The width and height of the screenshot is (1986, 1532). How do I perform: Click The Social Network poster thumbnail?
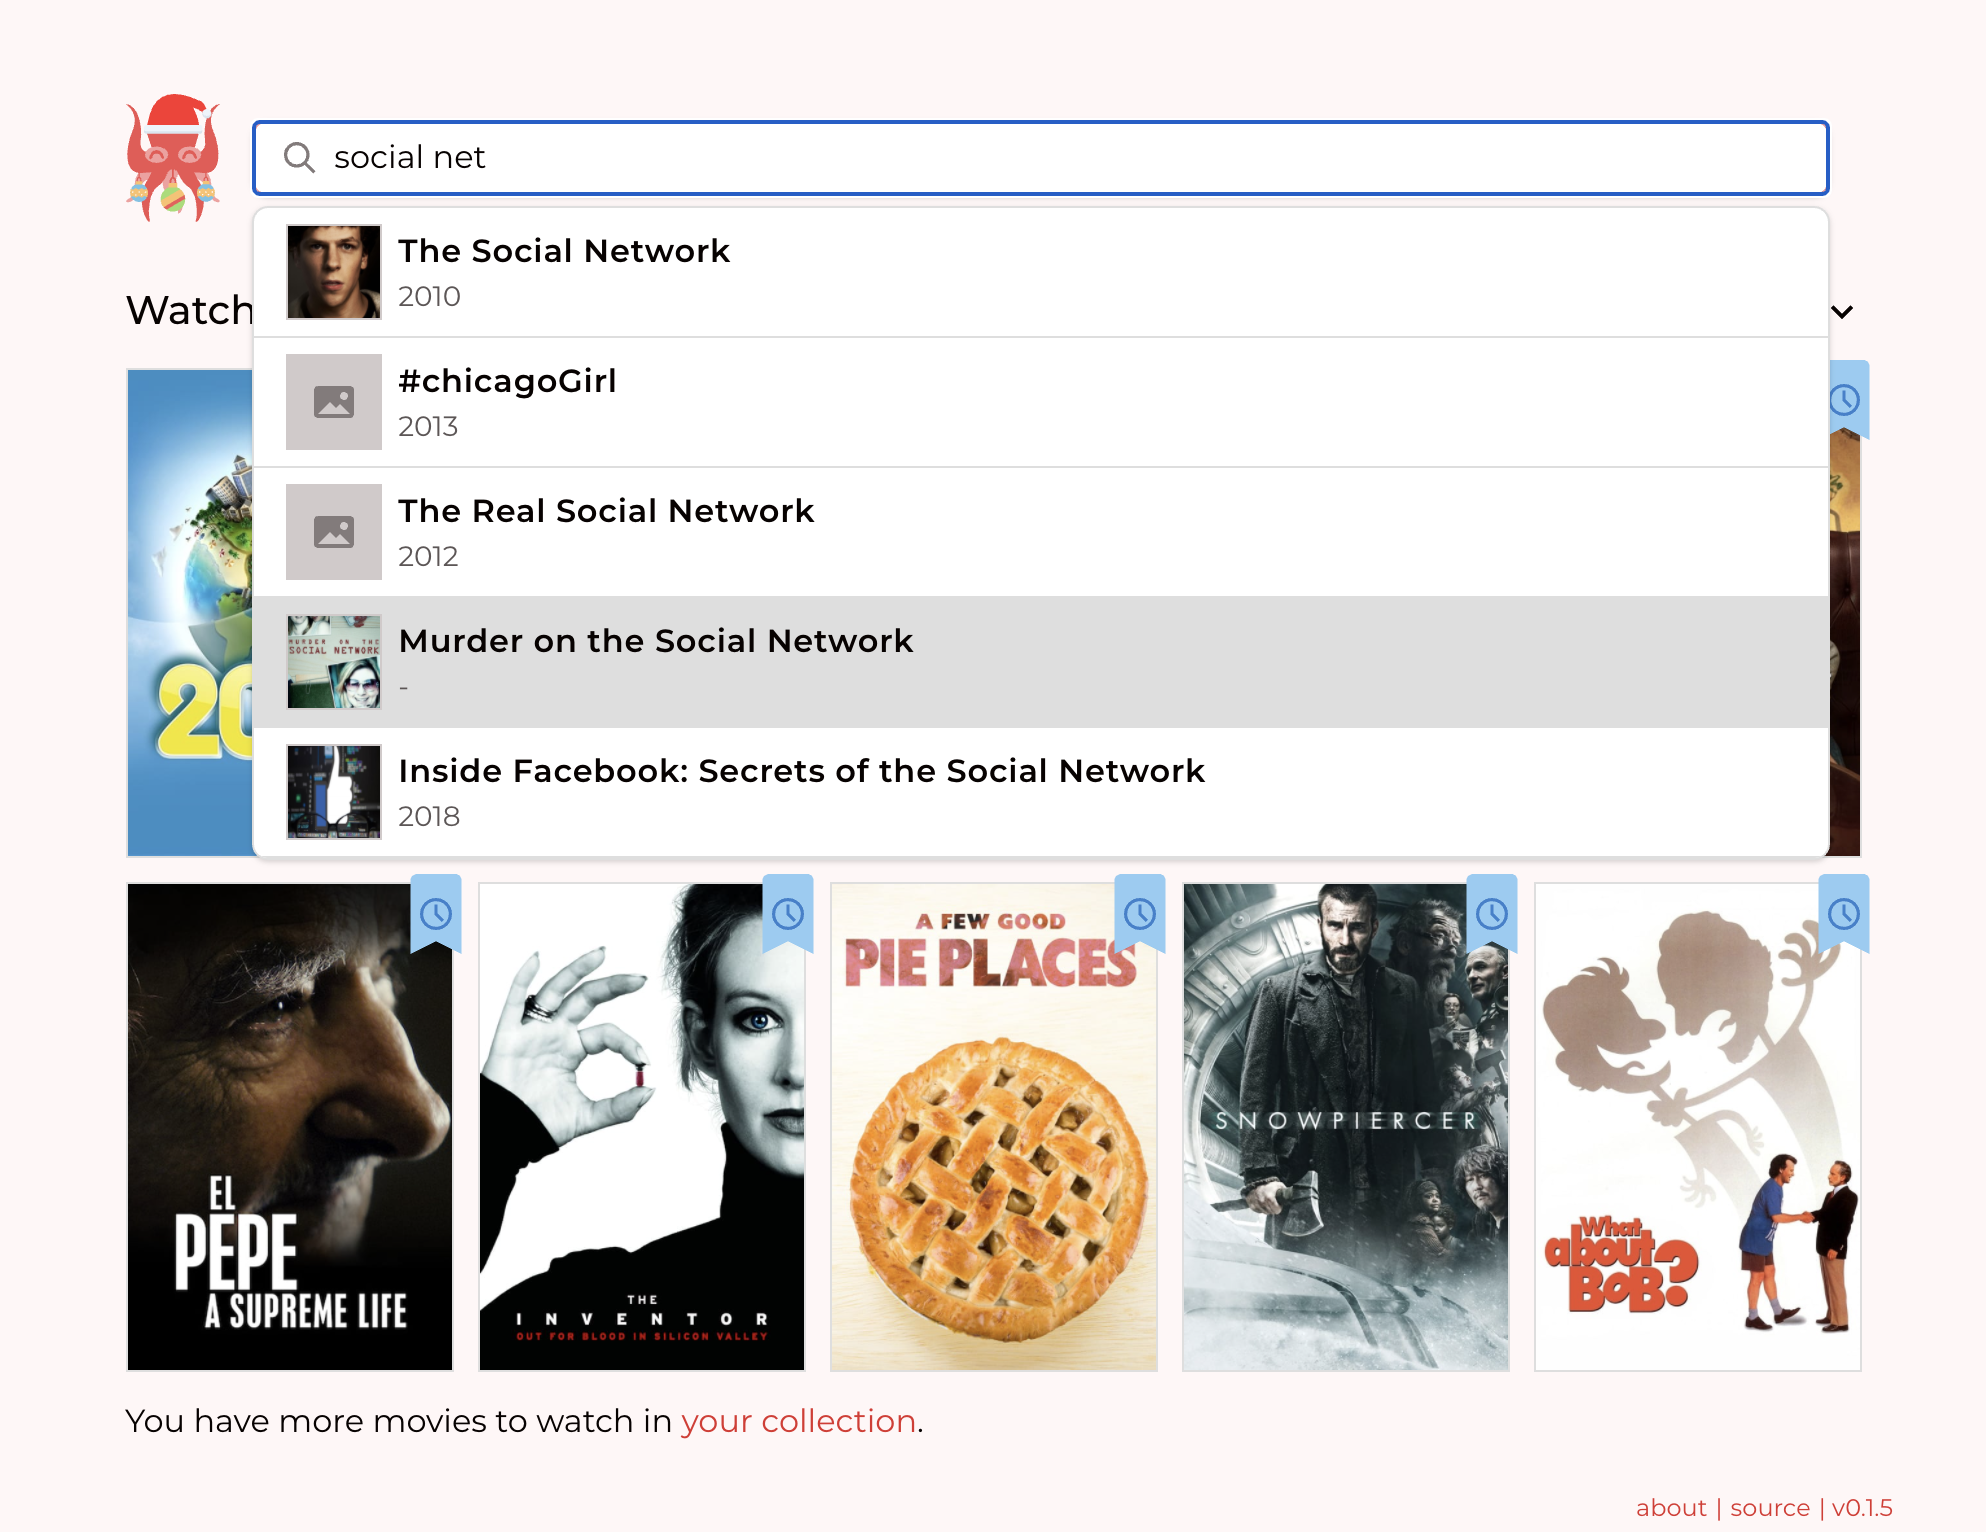(x=334, y=272)
